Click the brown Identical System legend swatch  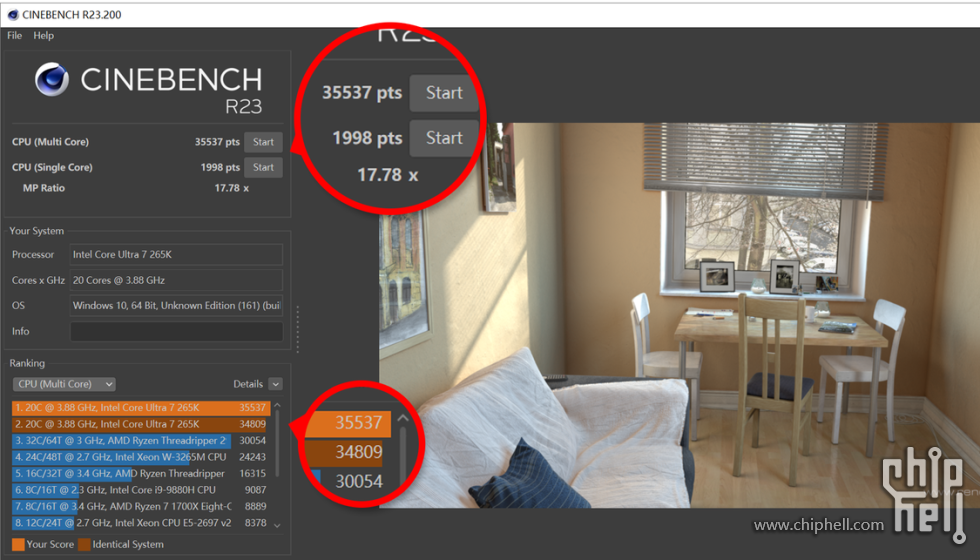[84, 544]
